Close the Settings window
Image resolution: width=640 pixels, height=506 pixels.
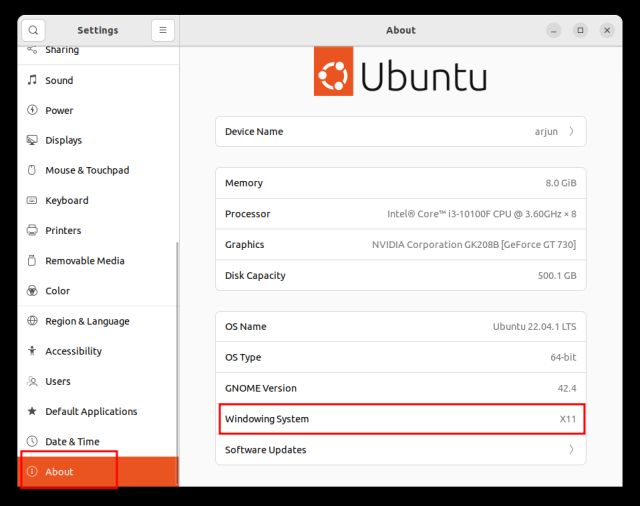[x=607, y=30]
